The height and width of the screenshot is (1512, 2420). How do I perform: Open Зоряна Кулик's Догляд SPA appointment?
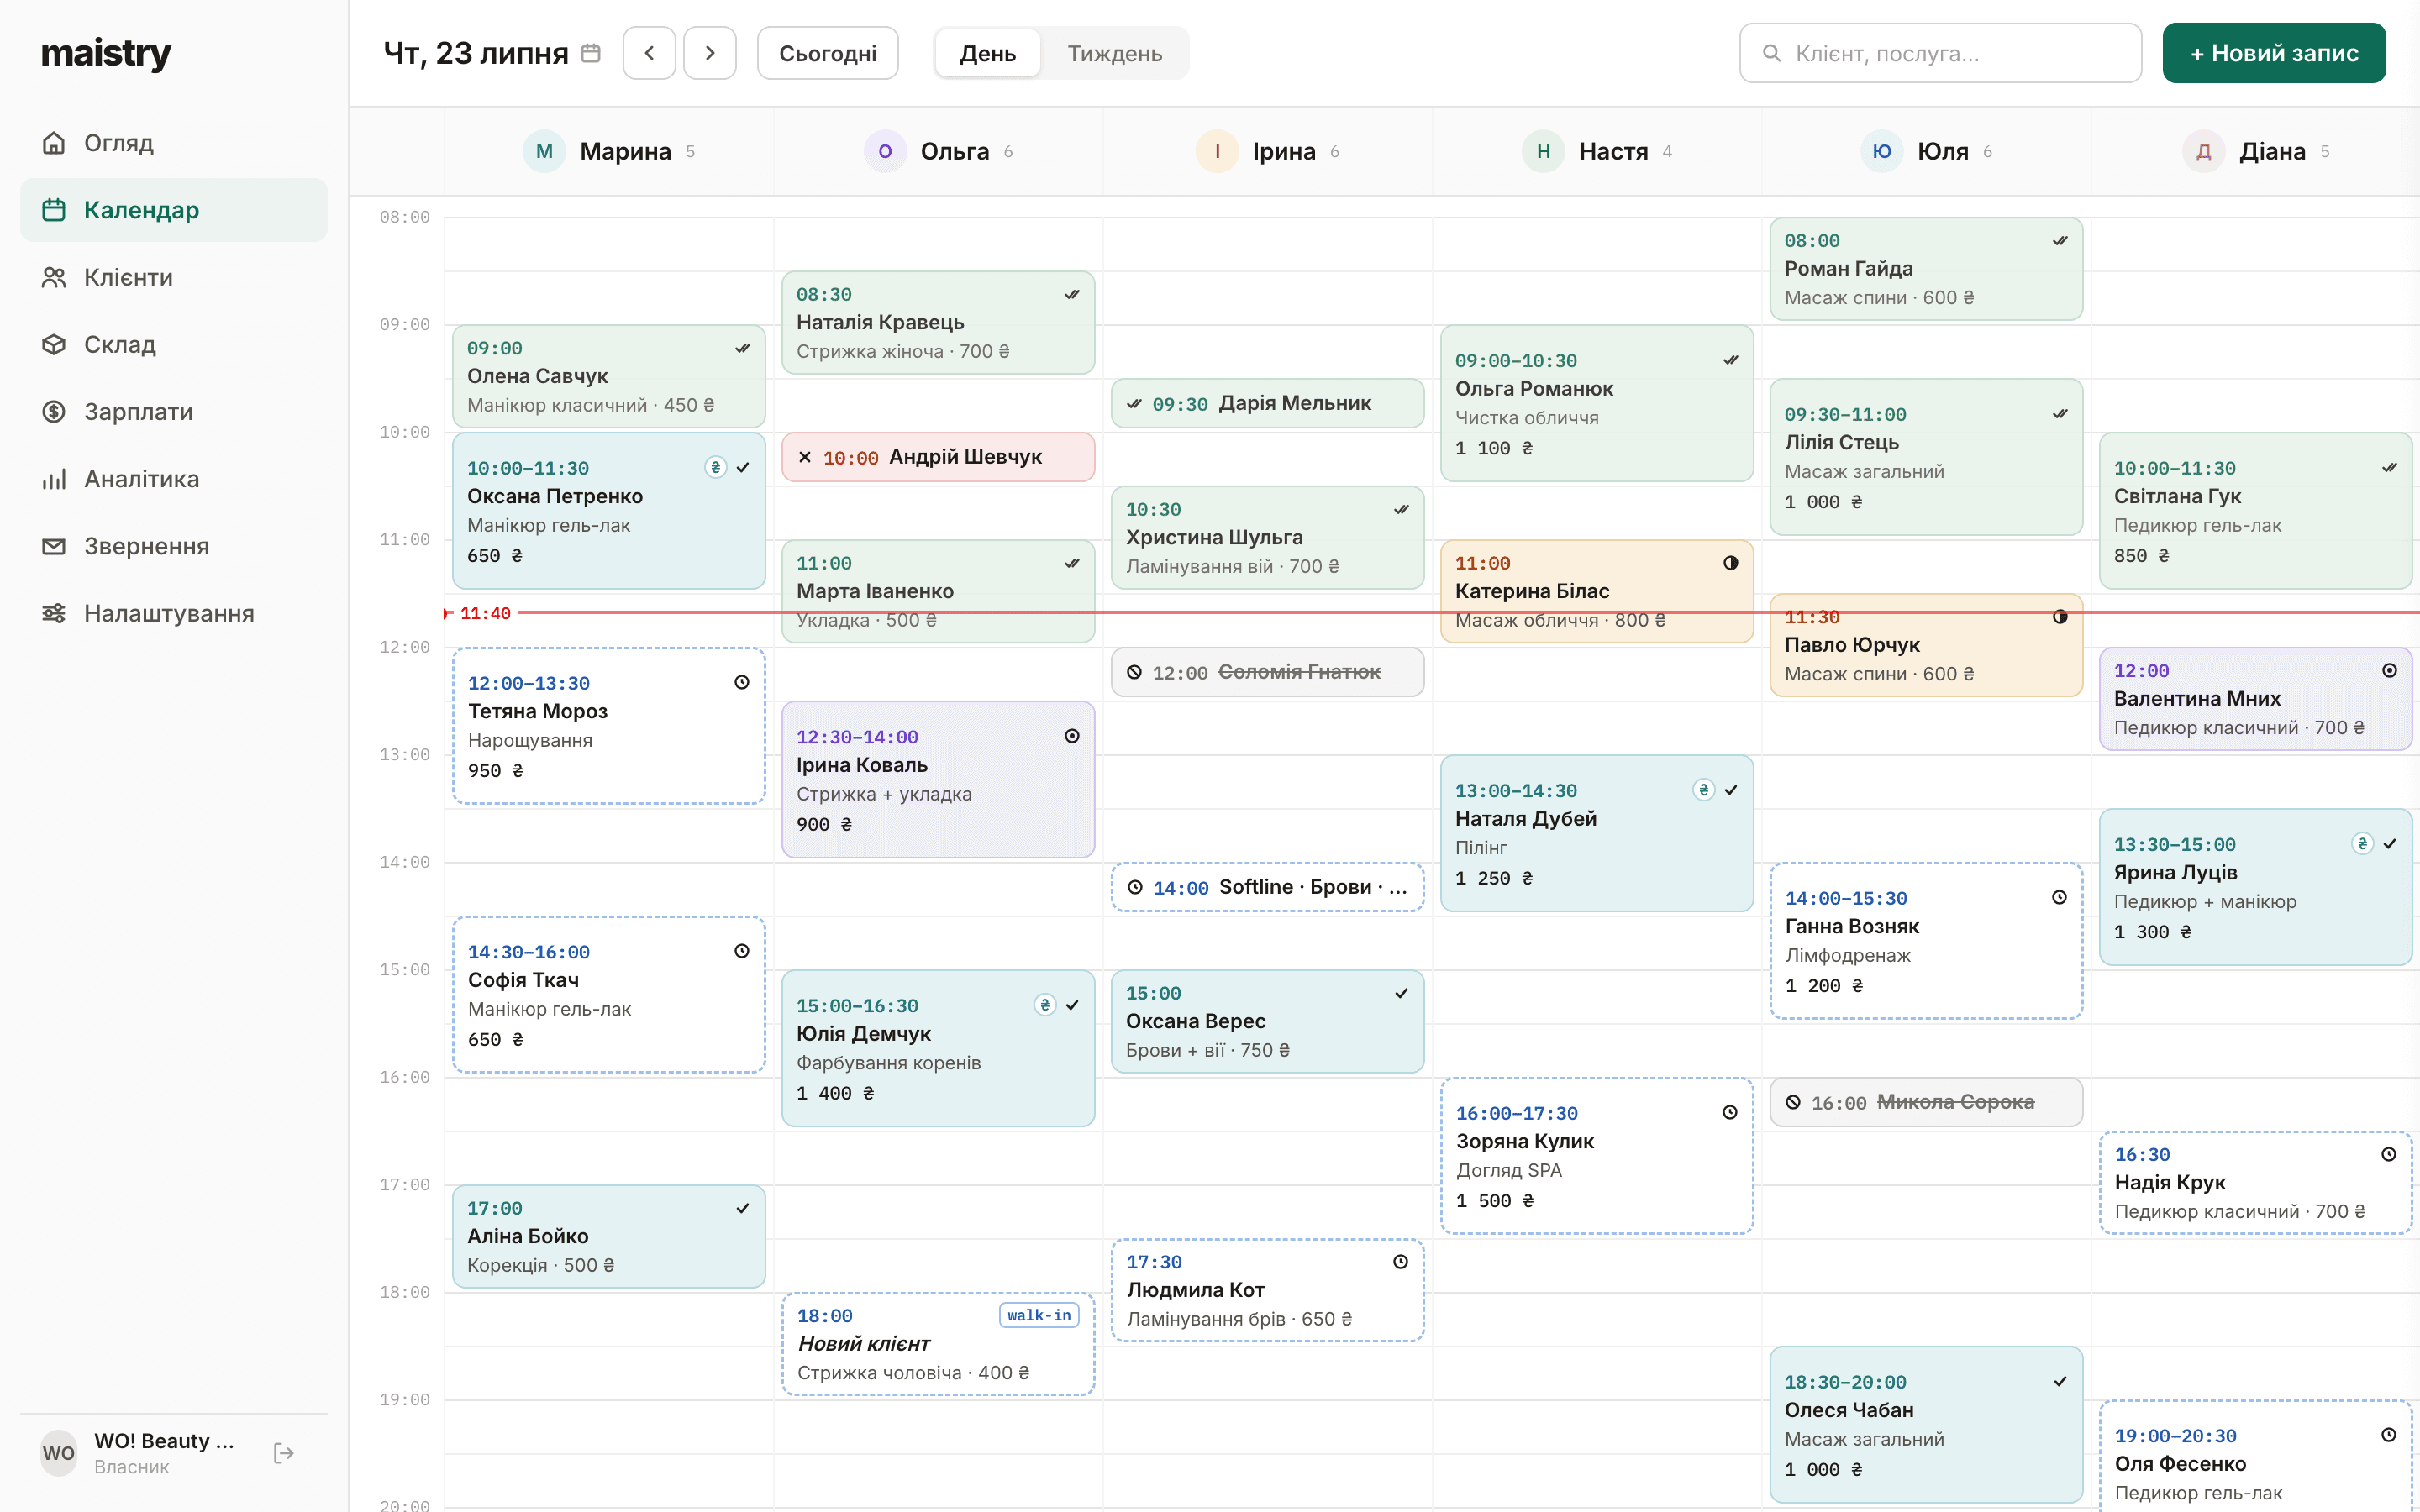point(1597,1156)
